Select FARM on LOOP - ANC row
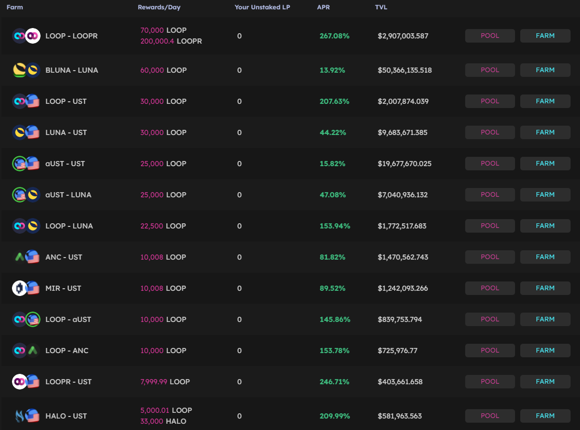 click(545, 350)
